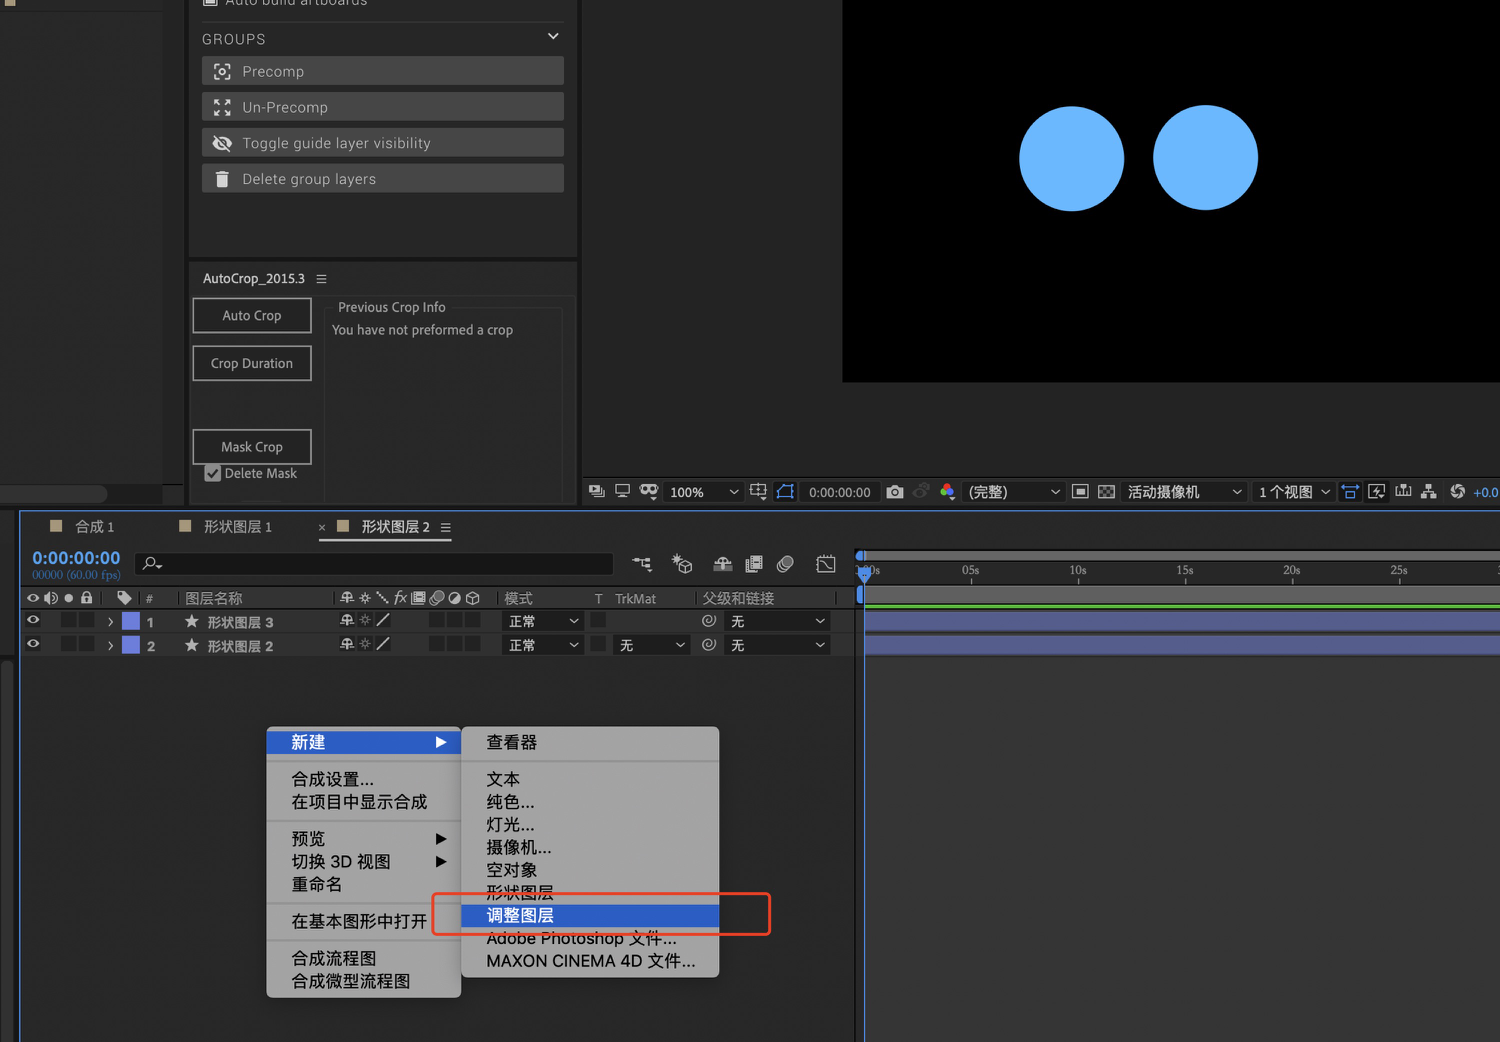The width and height of the screenshot is (1500, 1042).
Task: Open show channel color management icon
Action: coord(947,491)
